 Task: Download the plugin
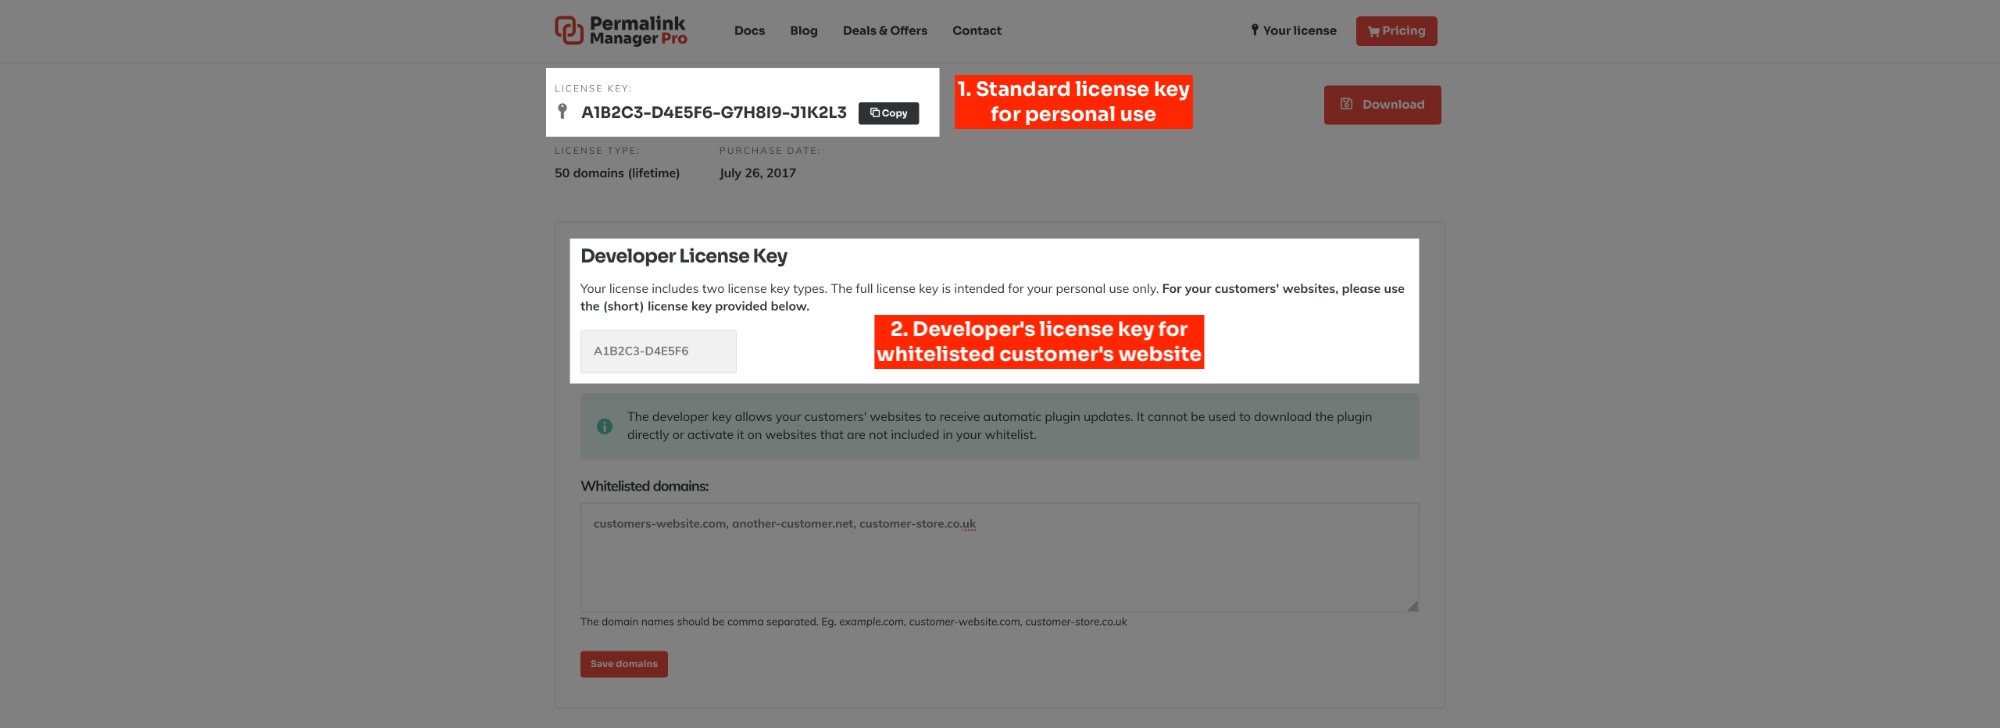[1382, 105]
